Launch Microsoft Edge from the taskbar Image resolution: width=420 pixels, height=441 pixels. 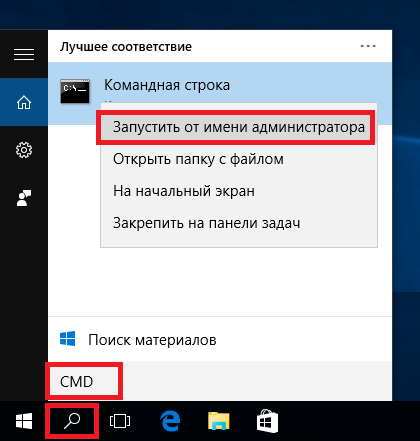pos(170,421)
